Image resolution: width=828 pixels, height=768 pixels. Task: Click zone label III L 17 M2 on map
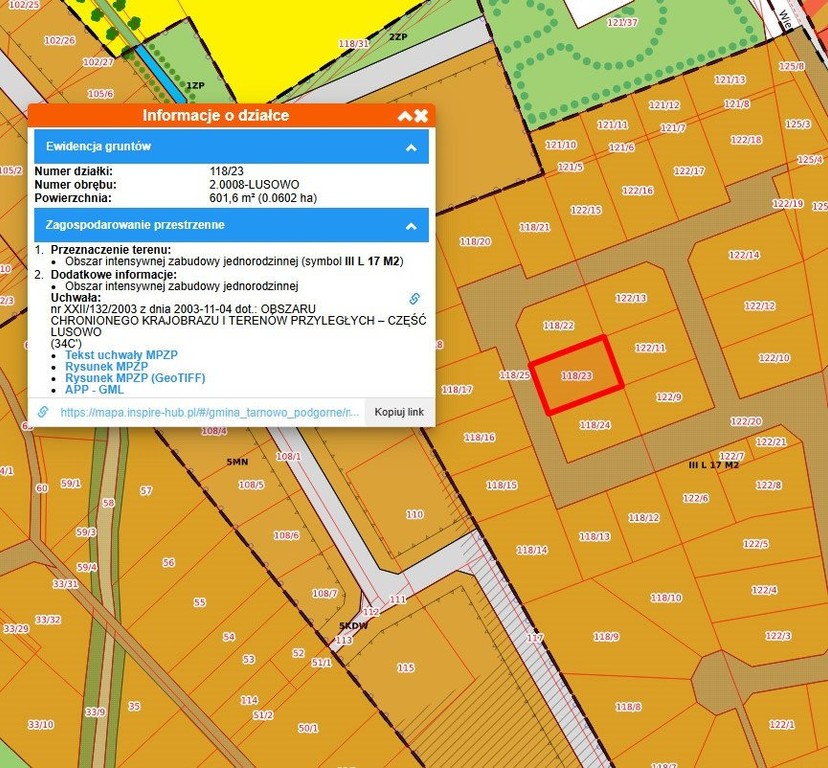(x=714, y=465)
